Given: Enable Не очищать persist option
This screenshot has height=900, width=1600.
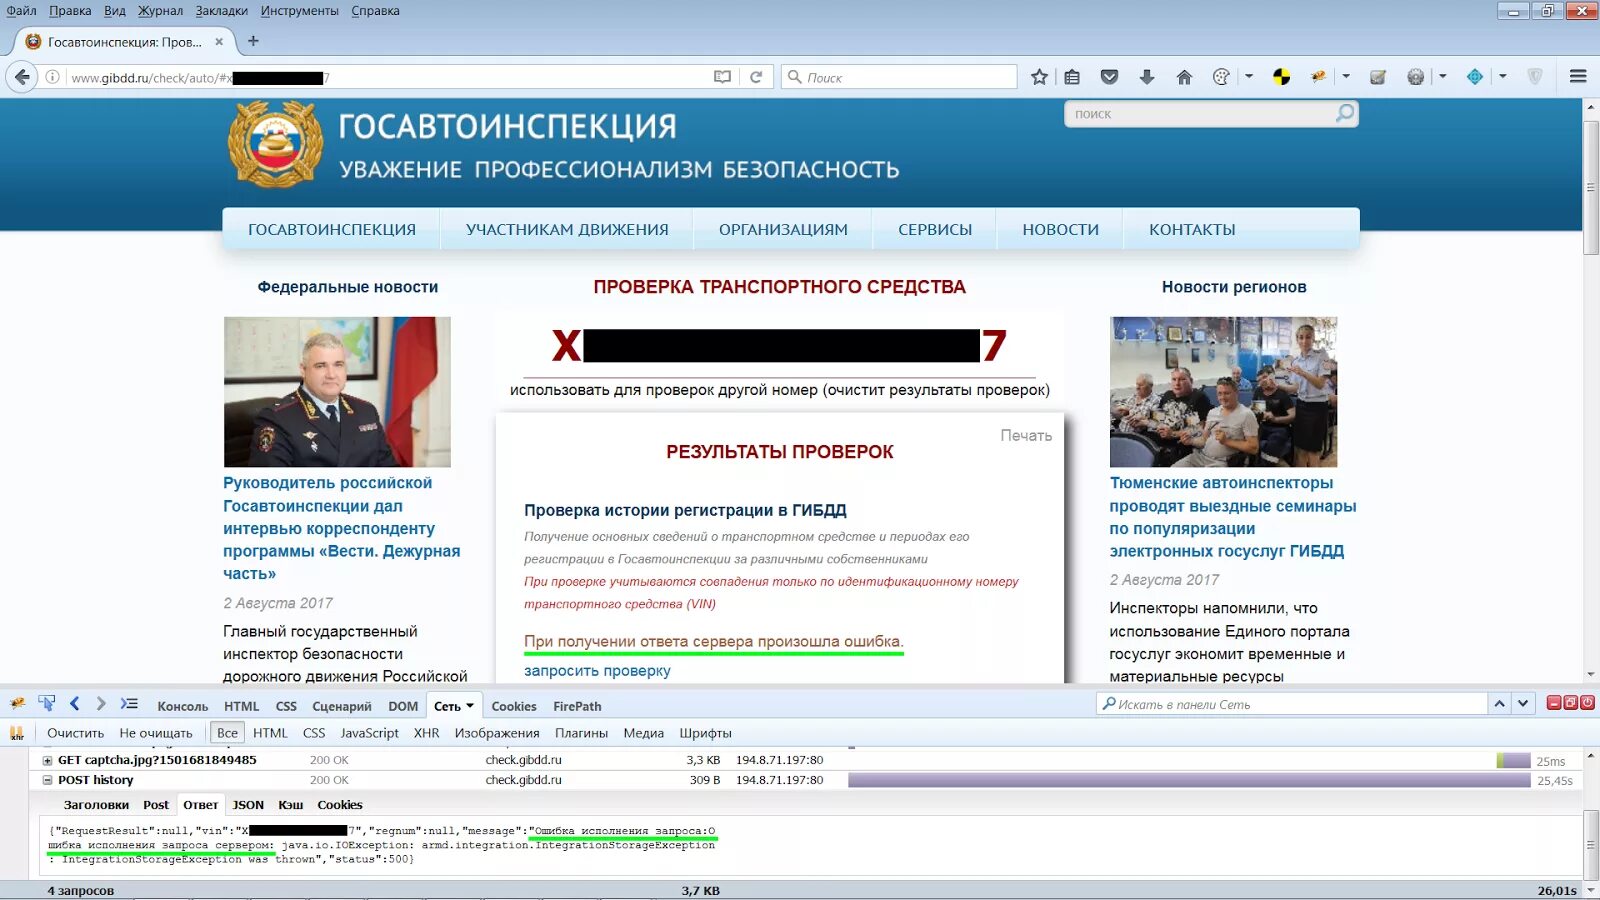Looking at the screenshot, I should coord(156,733).
